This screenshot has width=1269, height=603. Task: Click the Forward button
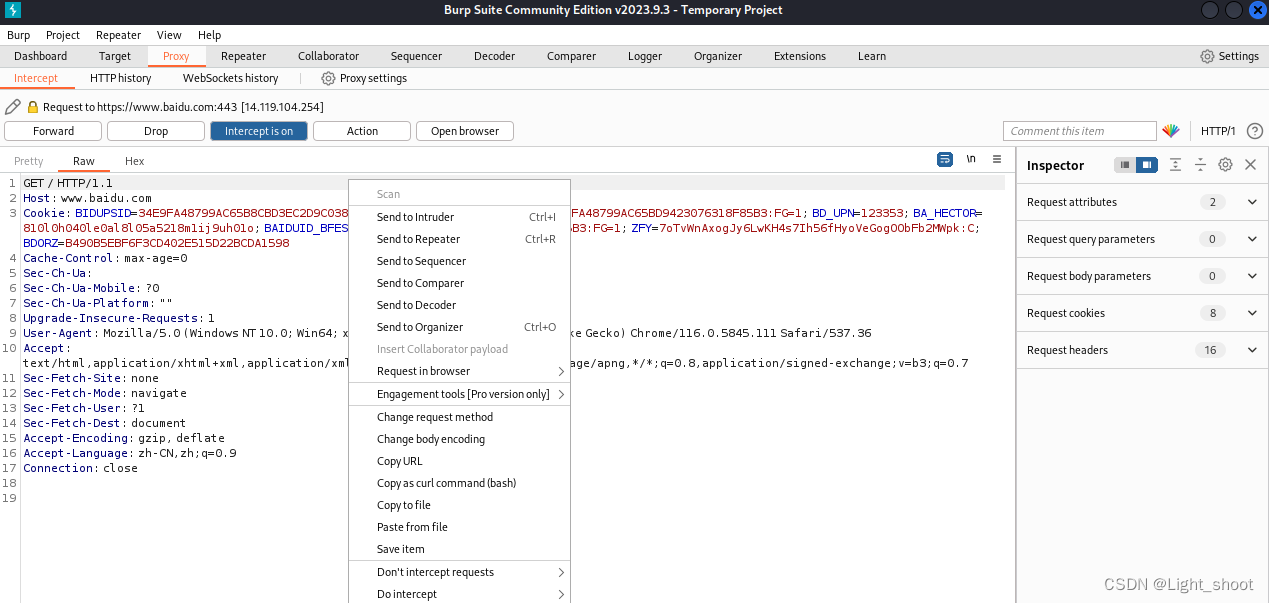pos(53,131)
